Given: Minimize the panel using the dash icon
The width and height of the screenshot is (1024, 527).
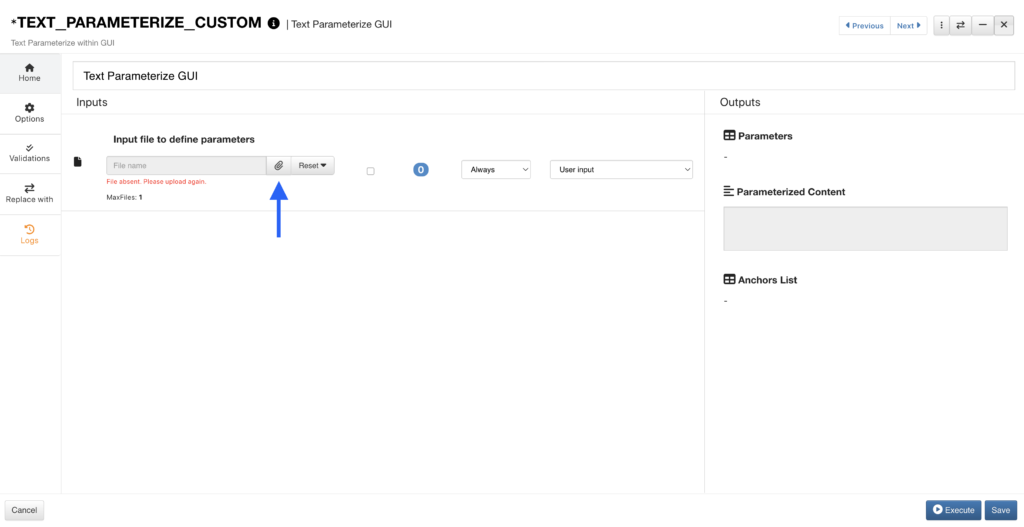Looking at the screenshot, I should click(983, 25).
